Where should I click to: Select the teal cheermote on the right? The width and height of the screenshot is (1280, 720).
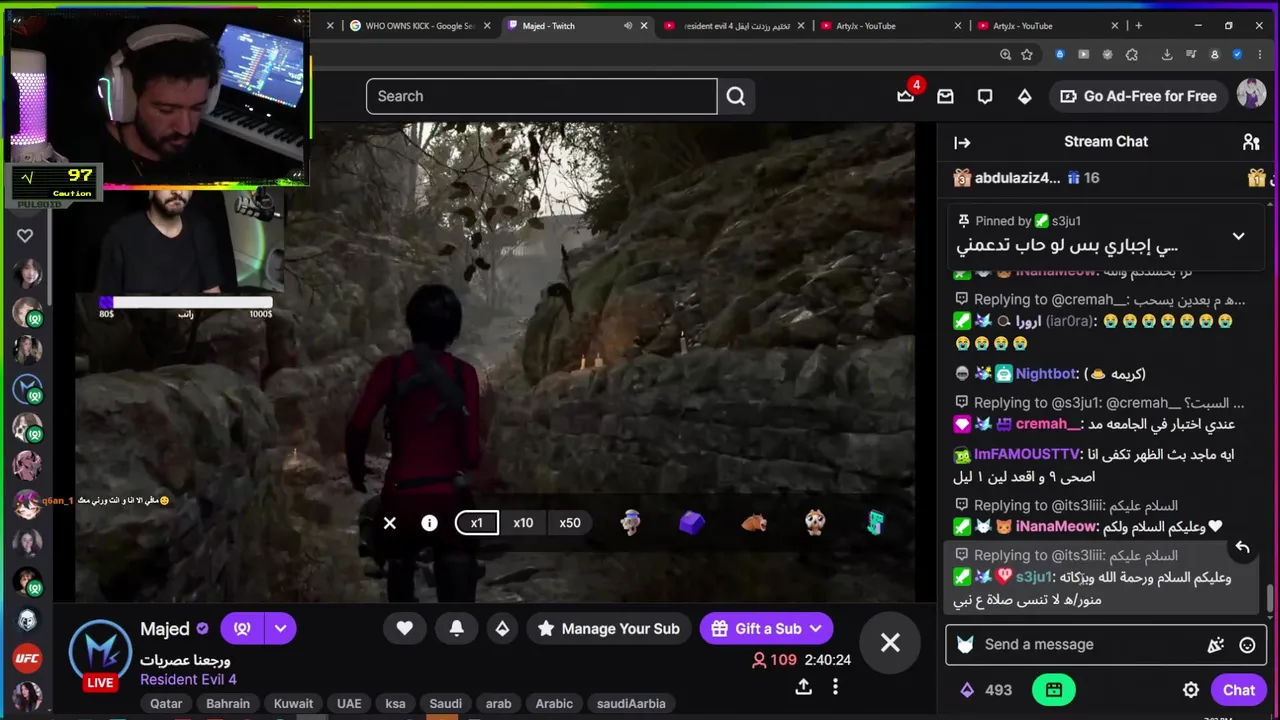pyautogui.click(x=875, y=522)
